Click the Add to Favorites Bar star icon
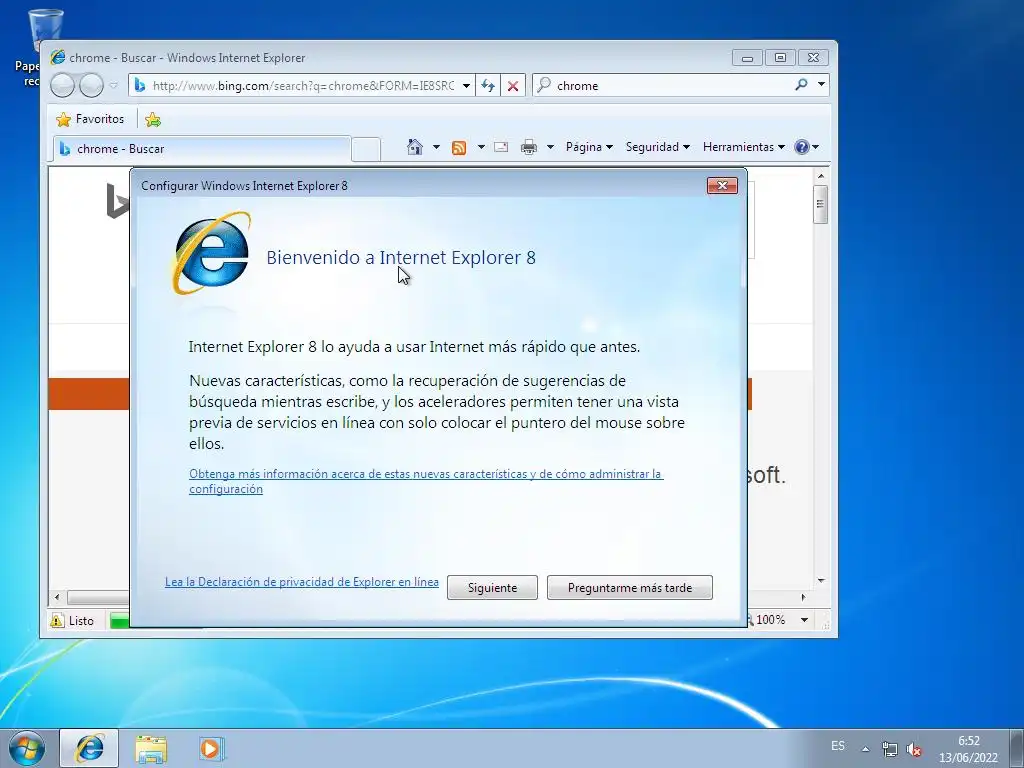 point(153,120)
